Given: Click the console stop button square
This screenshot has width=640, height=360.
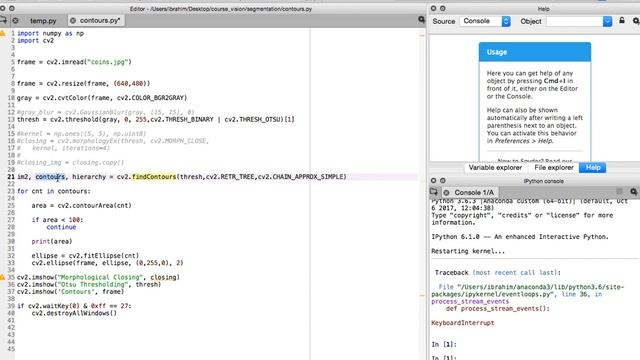Looking at the screenshot, I should [619, 191].
